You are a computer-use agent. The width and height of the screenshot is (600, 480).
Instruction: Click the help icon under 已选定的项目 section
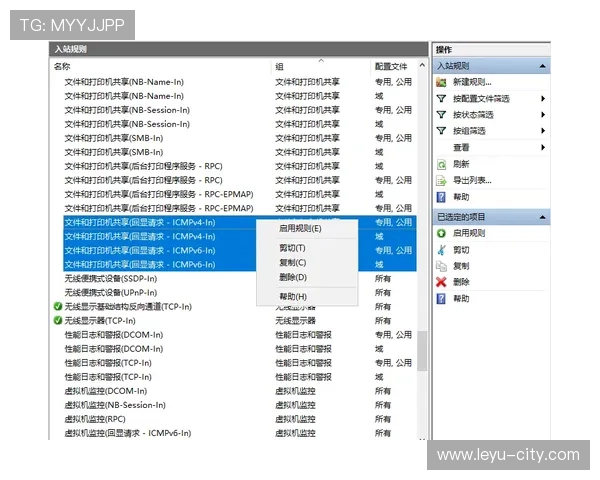[441, 299]
